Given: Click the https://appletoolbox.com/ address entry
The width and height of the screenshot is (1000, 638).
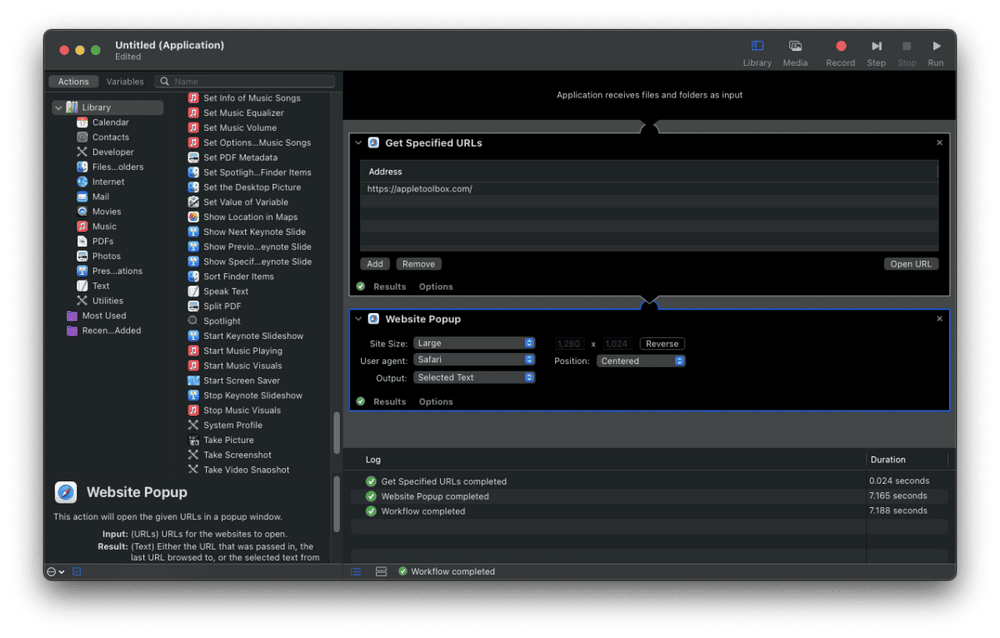Looking at the screenshot, I should coord(417,188).
